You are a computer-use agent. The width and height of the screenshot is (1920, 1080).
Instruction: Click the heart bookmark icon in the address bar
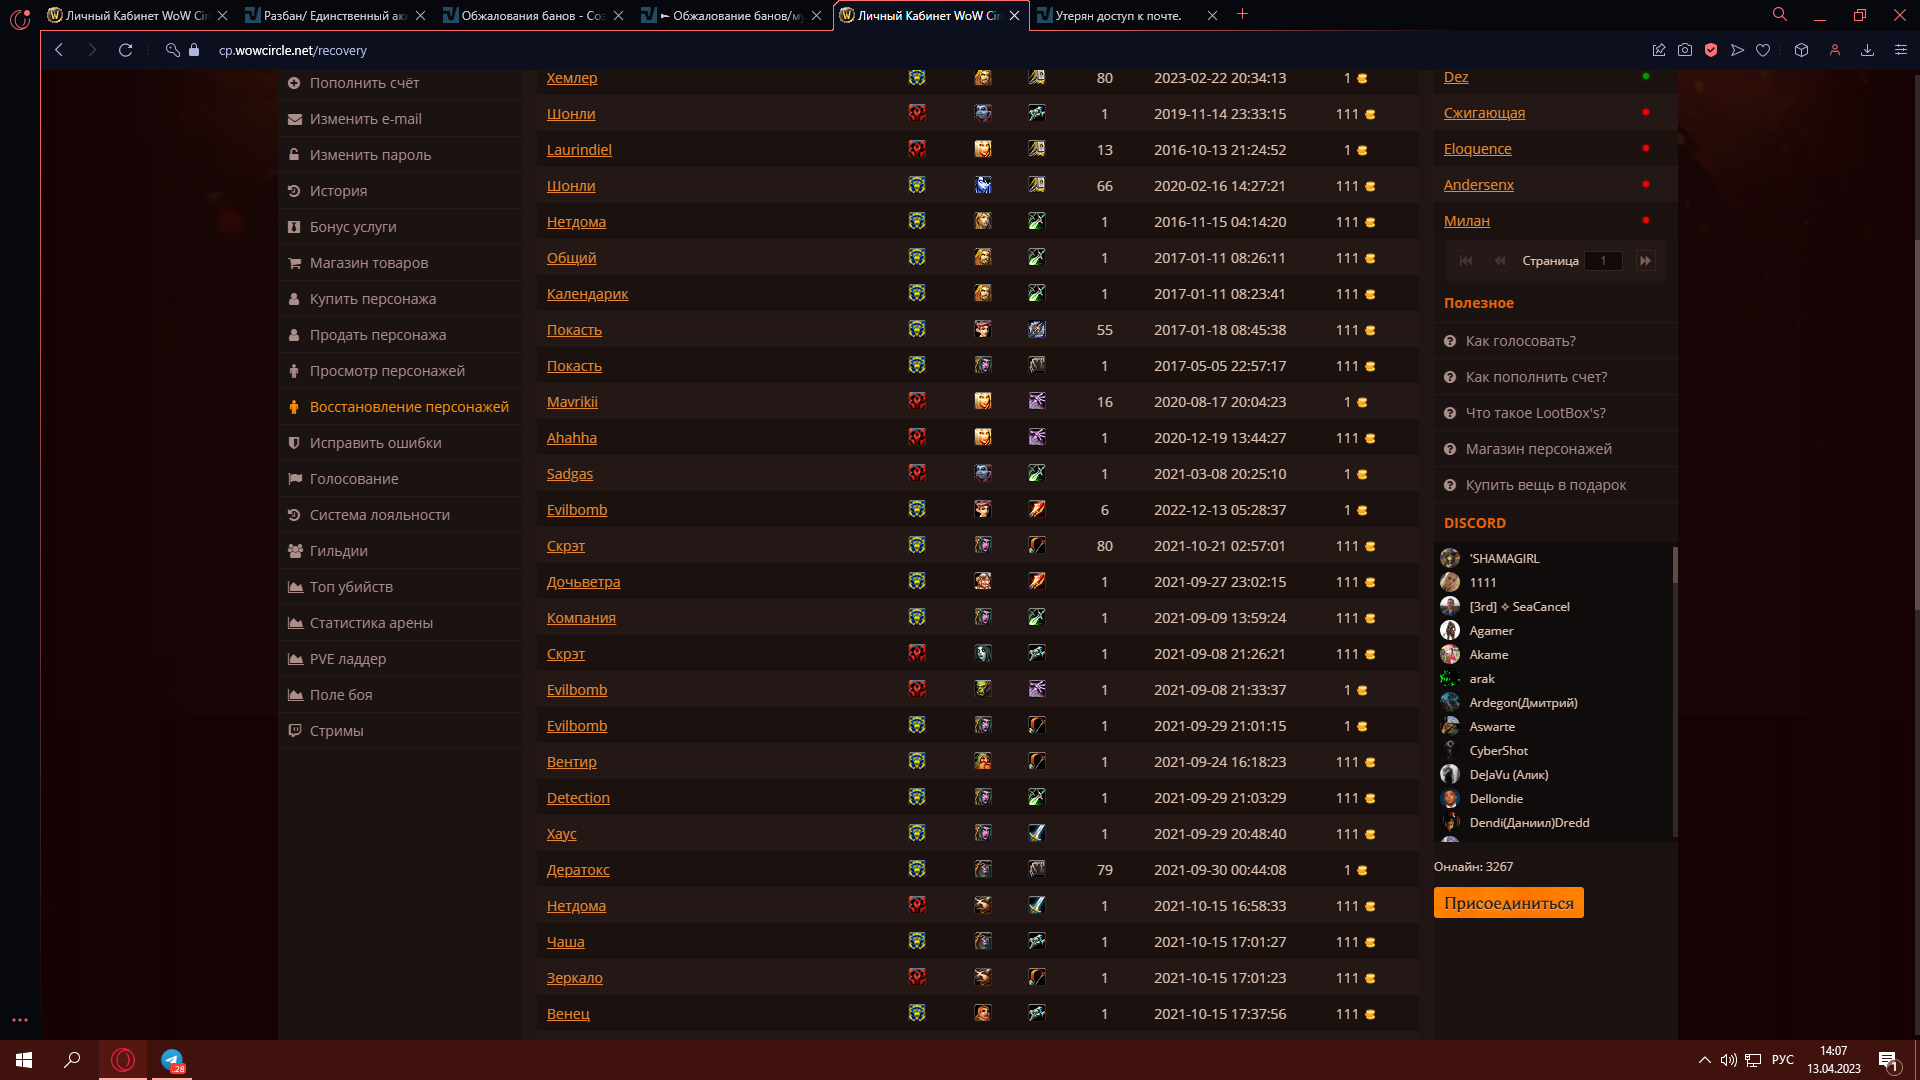click(x=1763, y=50)
